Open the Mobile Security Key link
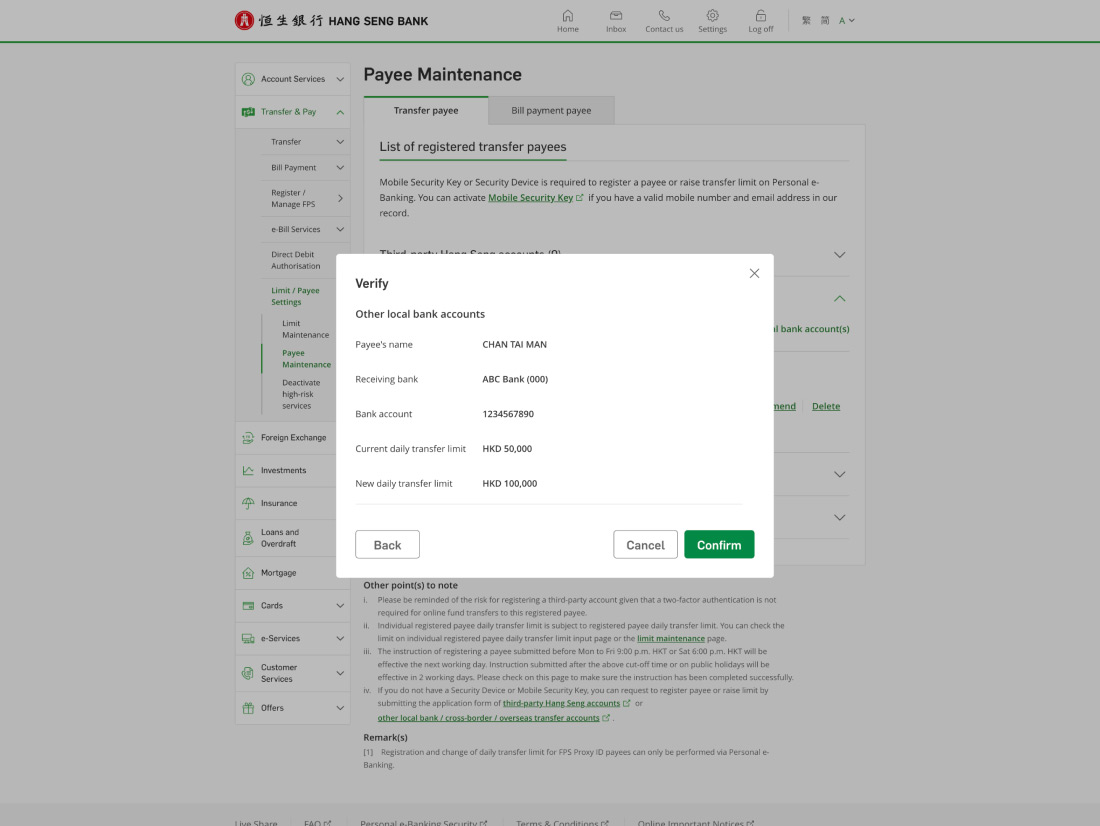Image resolution: width=1100 pixels, height=826 pixels. [x=530, y=198]
